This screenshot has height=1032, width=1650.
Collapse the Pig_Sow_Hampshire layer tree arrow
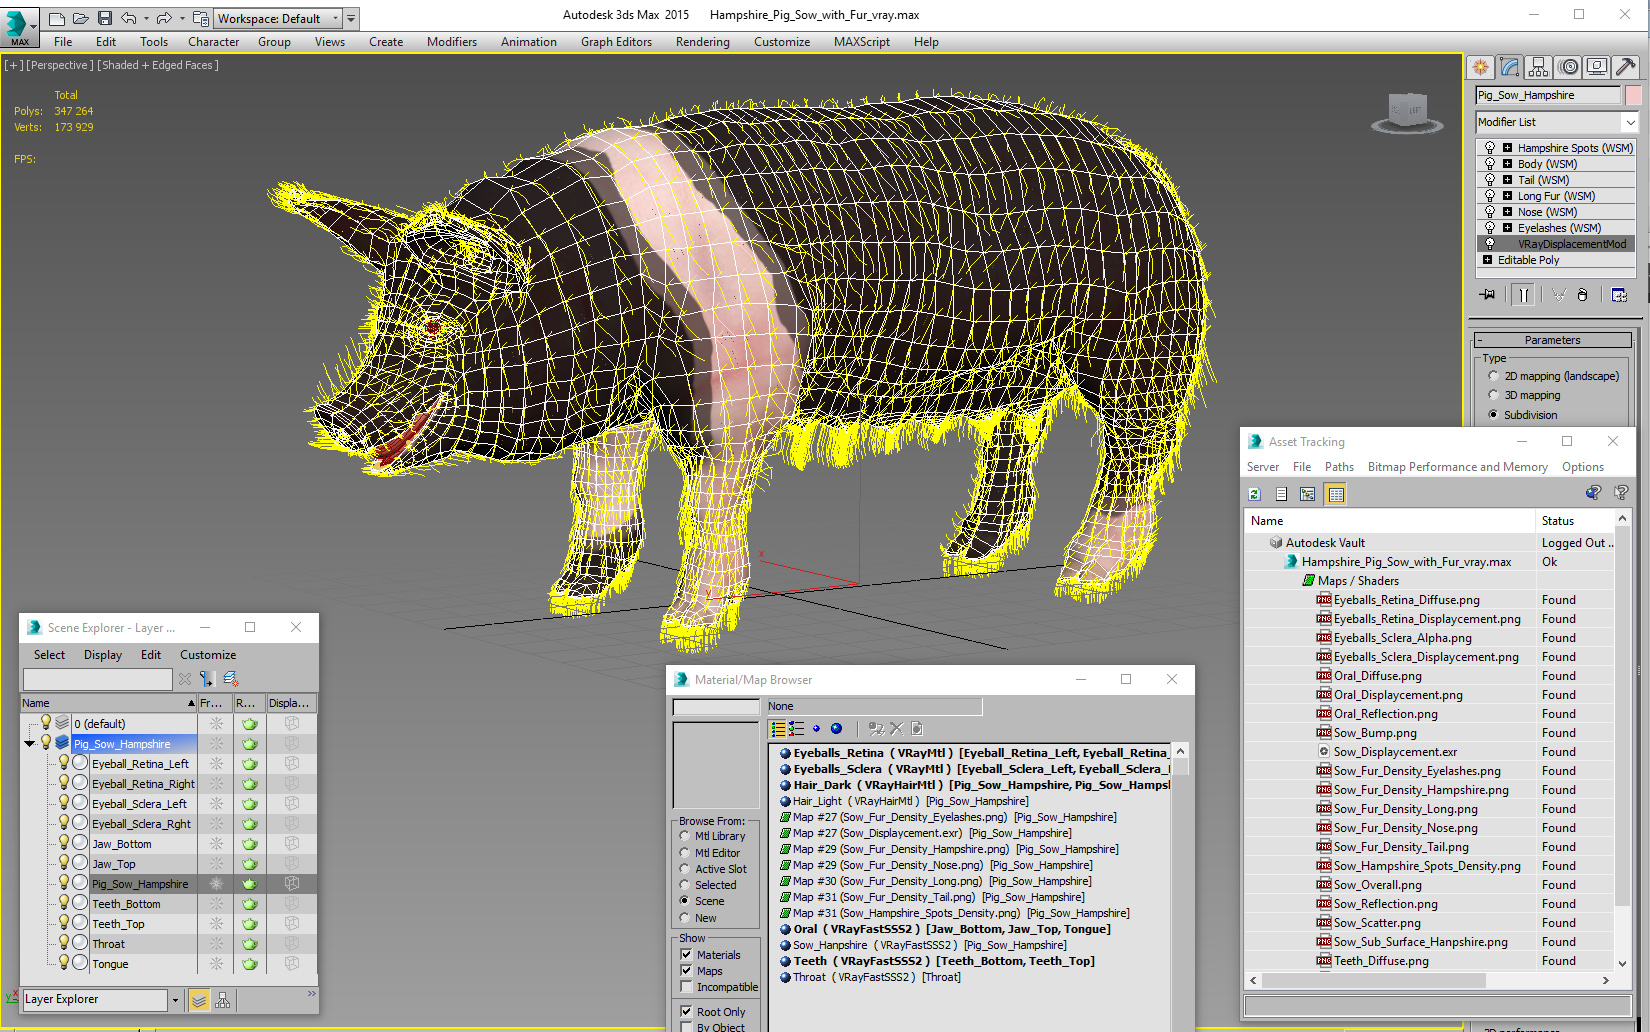tap(30, 744)
